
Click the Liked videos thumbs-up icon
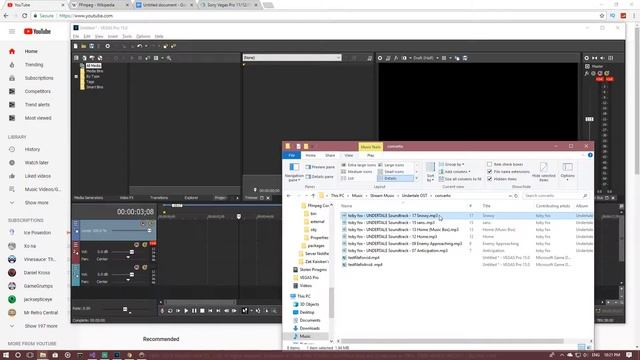12,176
